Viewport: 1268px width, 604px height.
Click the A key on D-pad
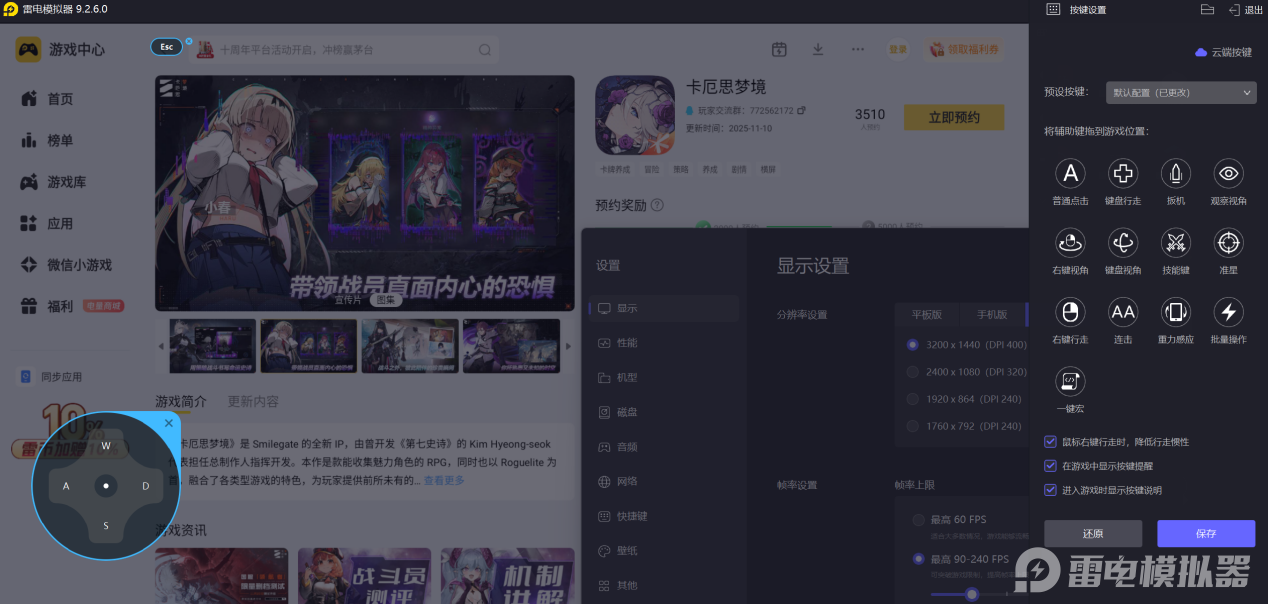(x=66, y=486)
